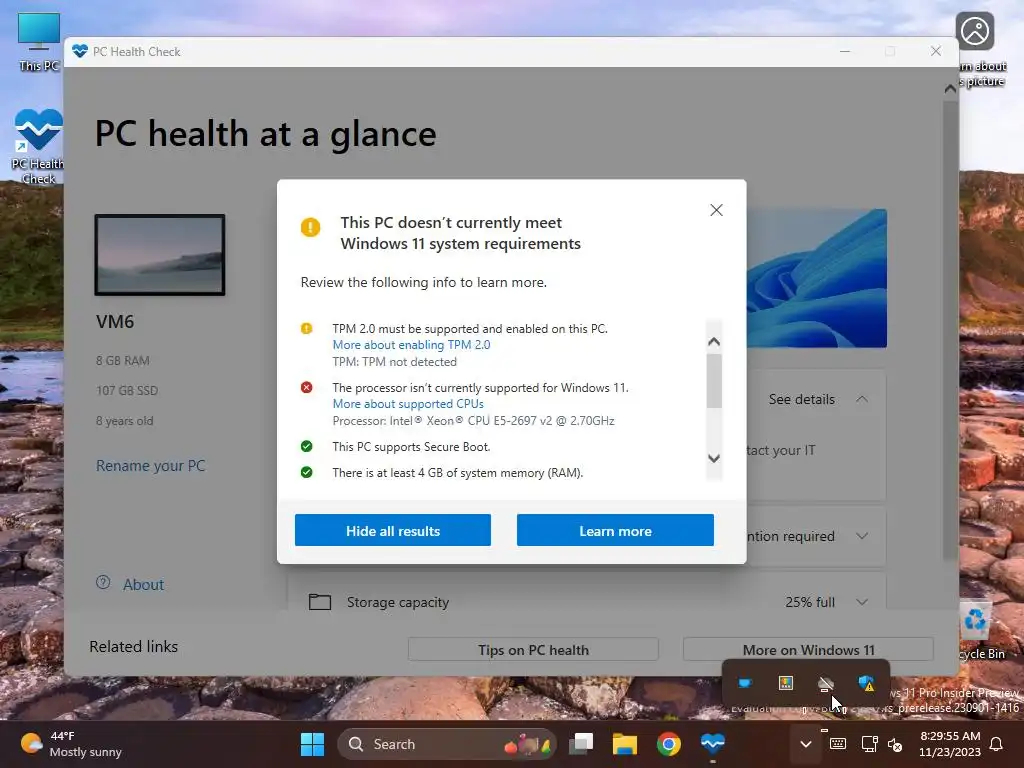Open the About link
The width and height of the screenshot is (1024, 768).
(x=143, y=584)
